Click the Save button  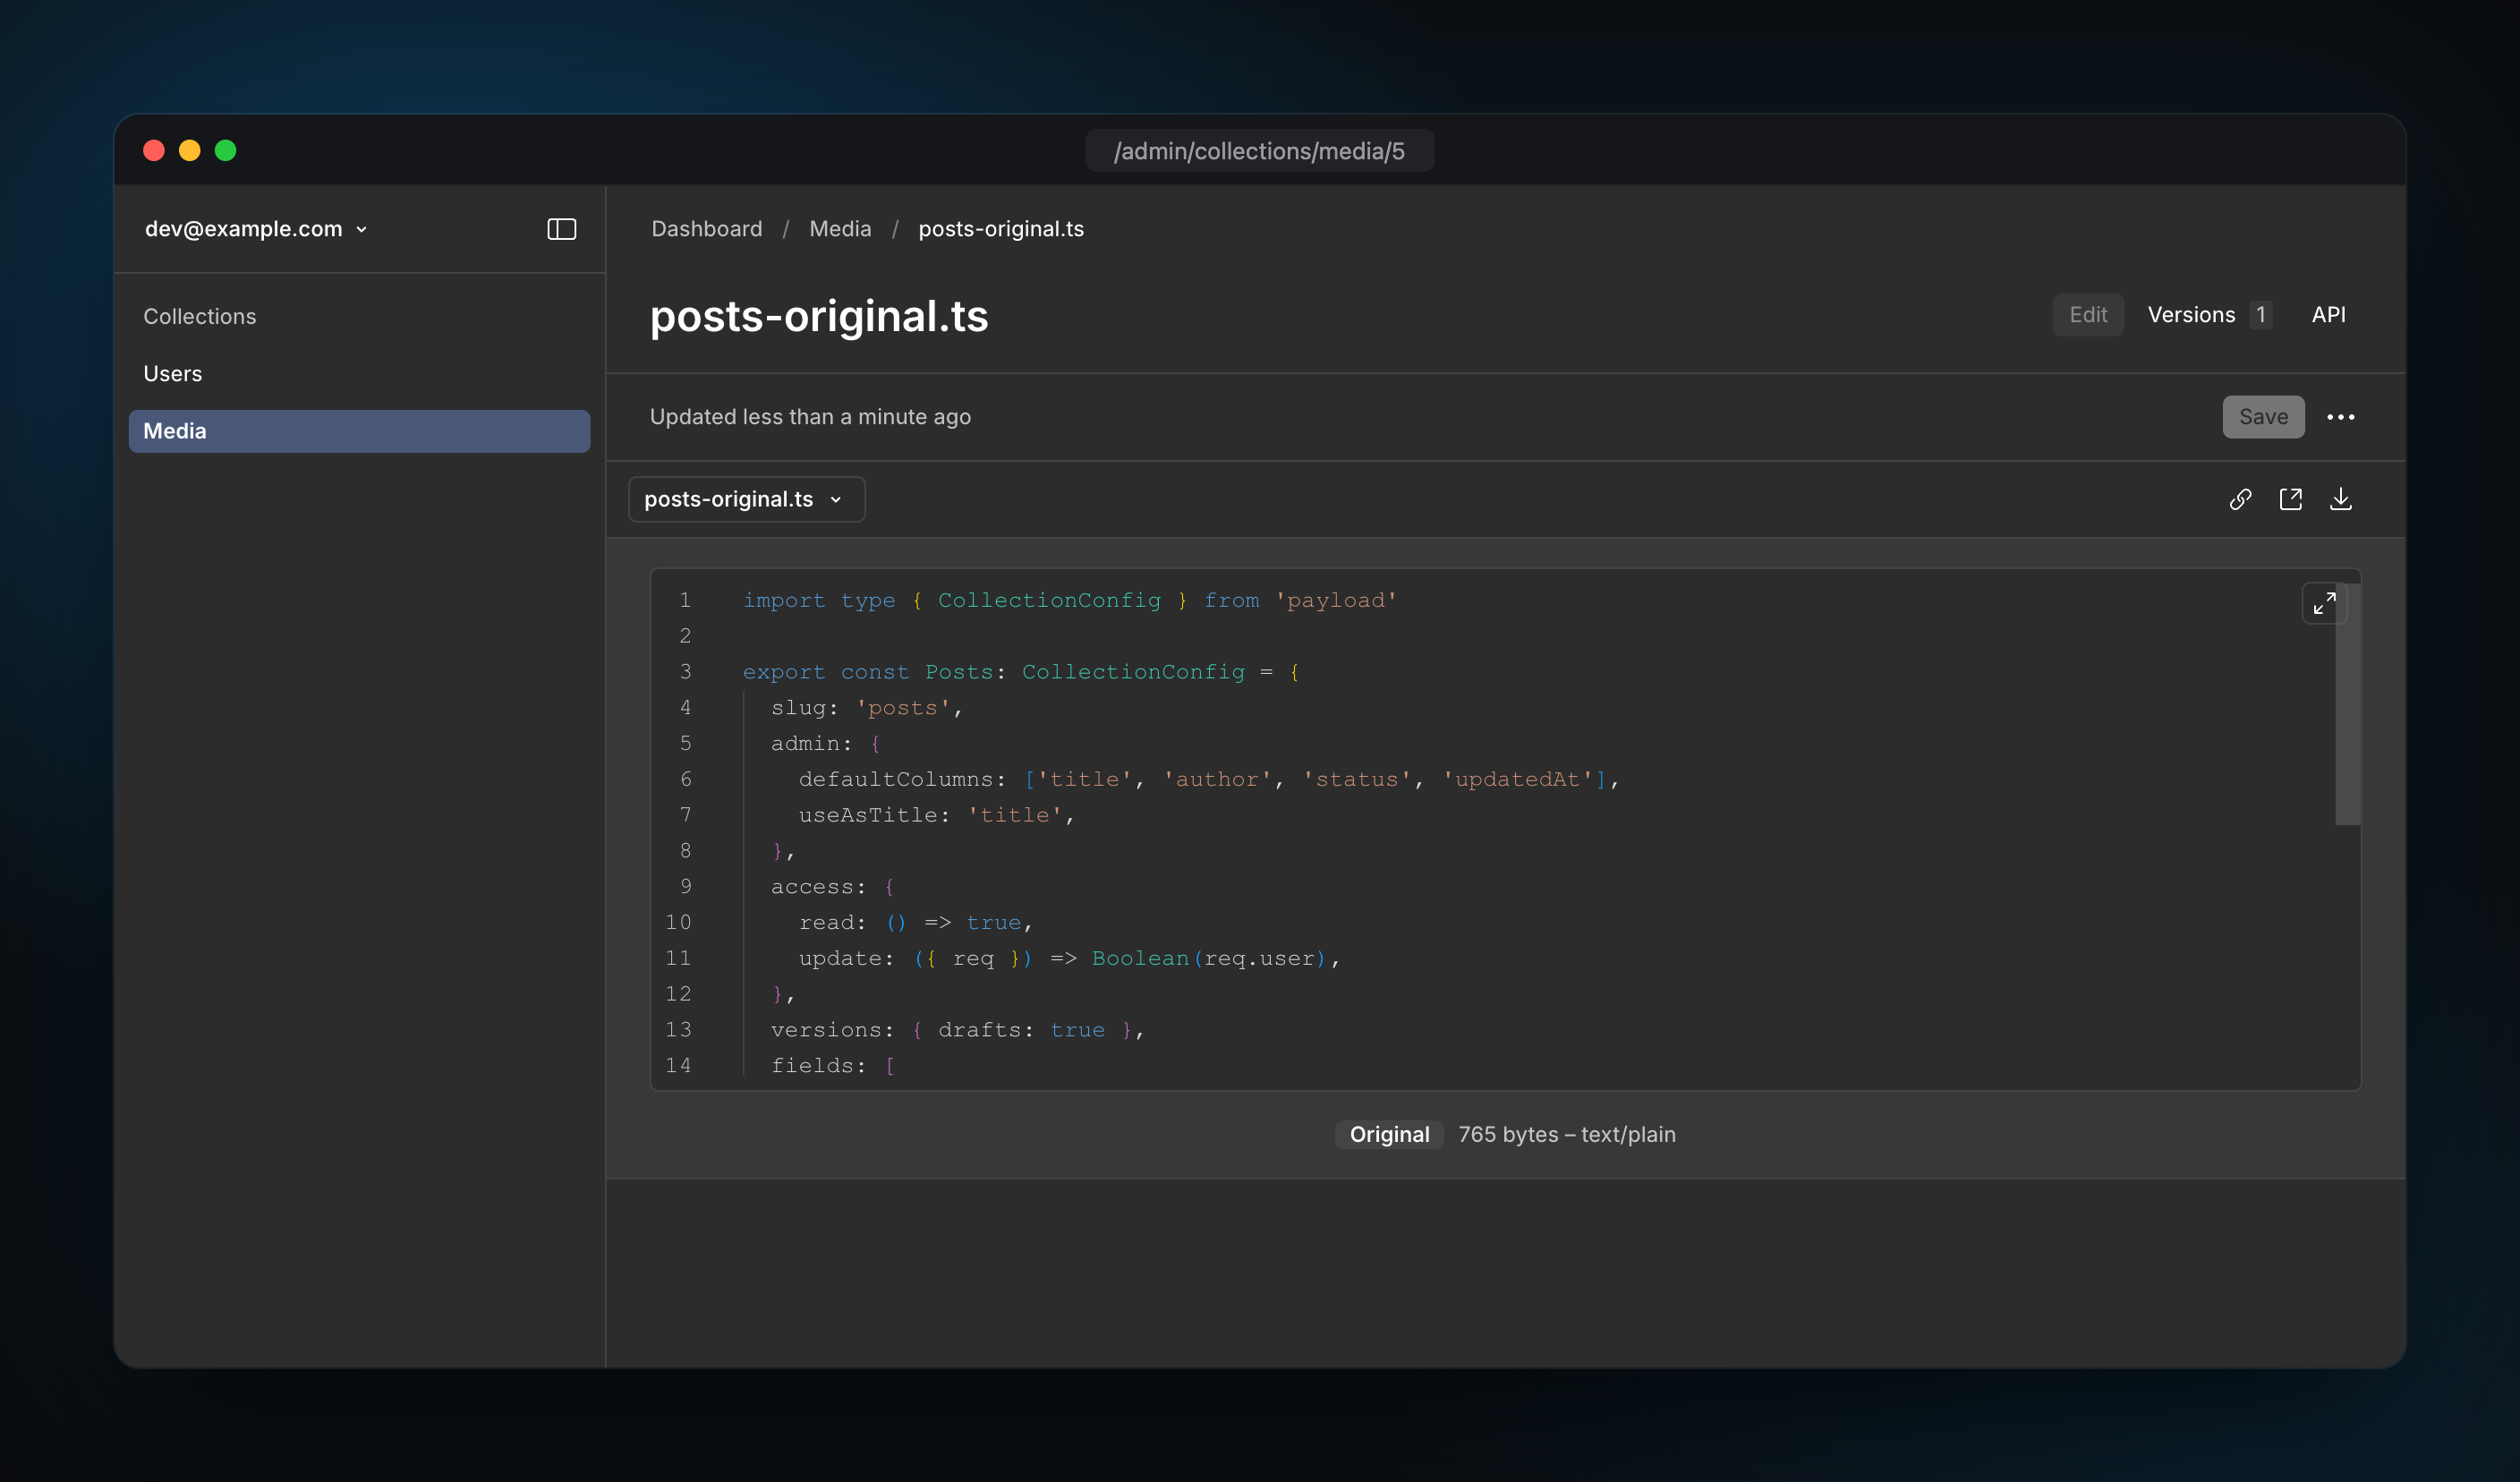click(2263, 417)
